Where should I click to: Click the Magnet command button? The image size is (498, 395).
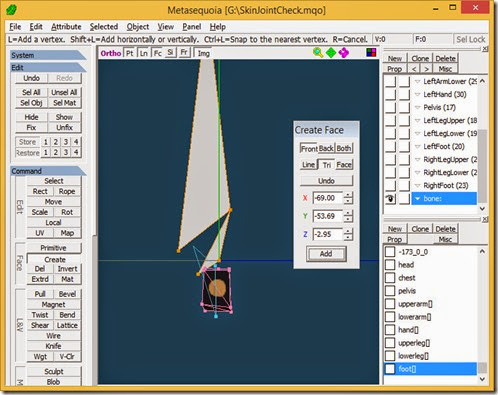click(x=53, y=304)
